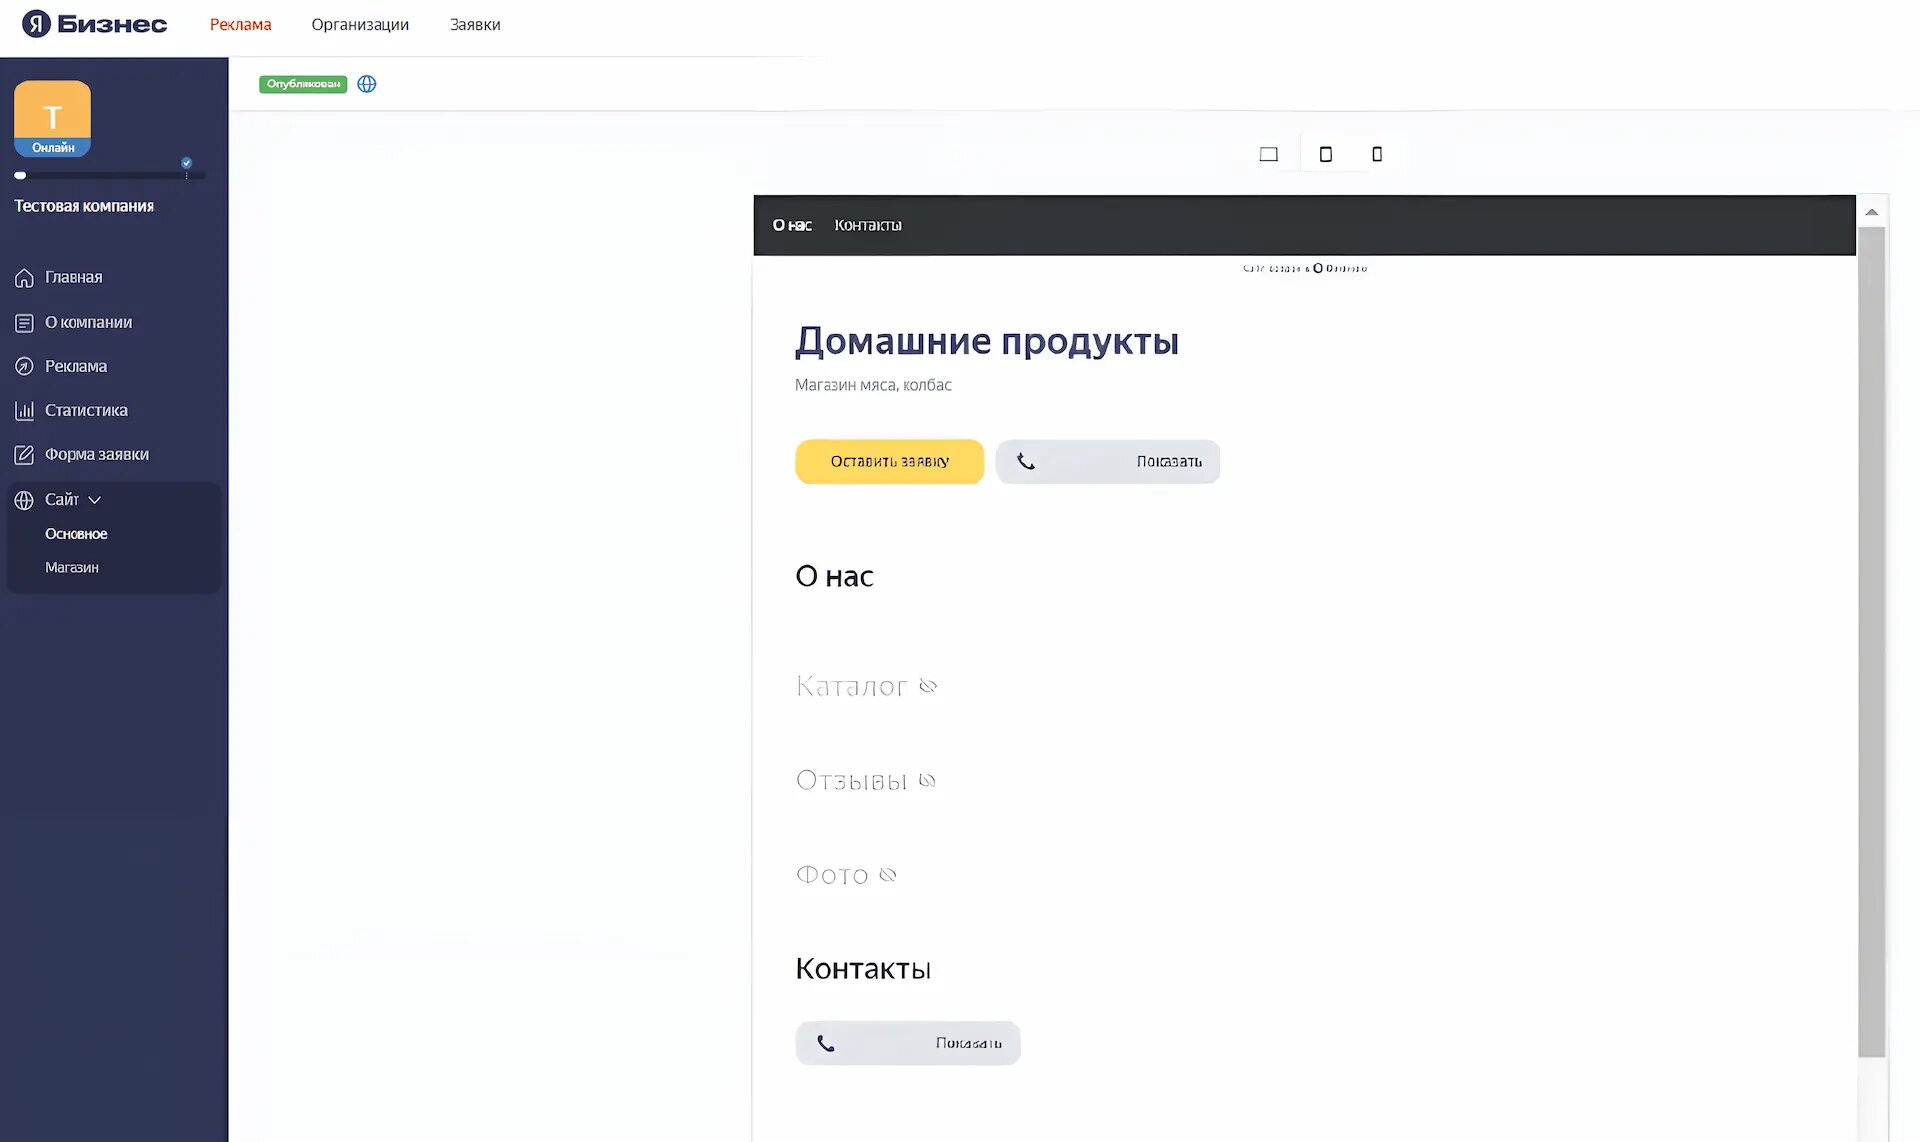Switch preview to desktop view icon
This screenshot has width=1920, height=1142.
(1268, 154)
